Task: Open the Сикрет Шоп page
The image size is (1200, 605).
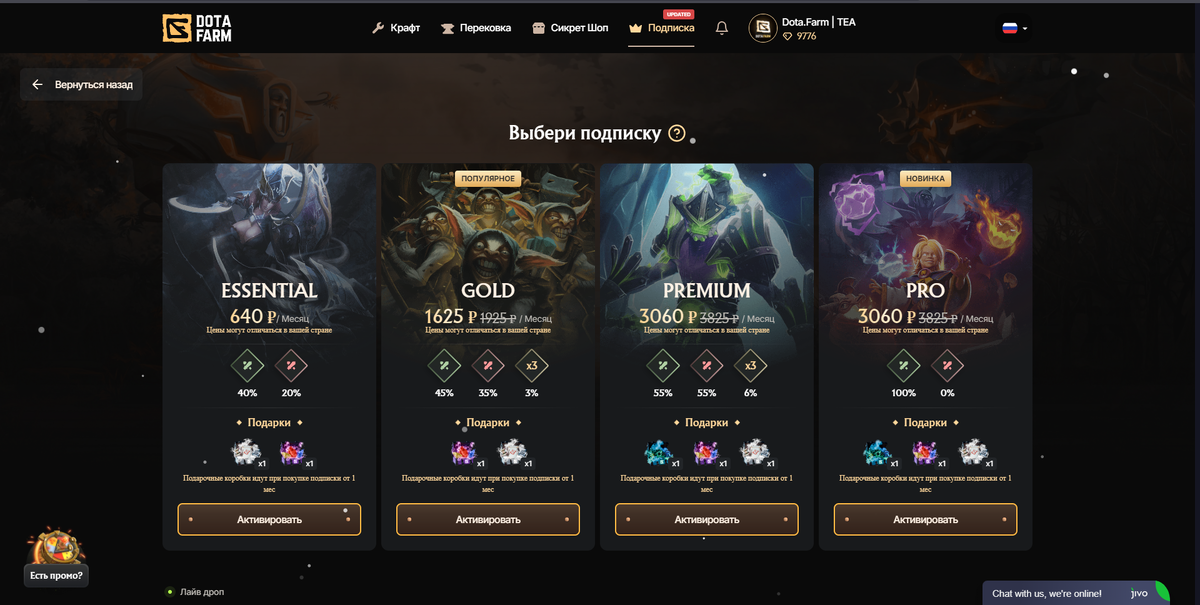Action: tap(569, 28)
